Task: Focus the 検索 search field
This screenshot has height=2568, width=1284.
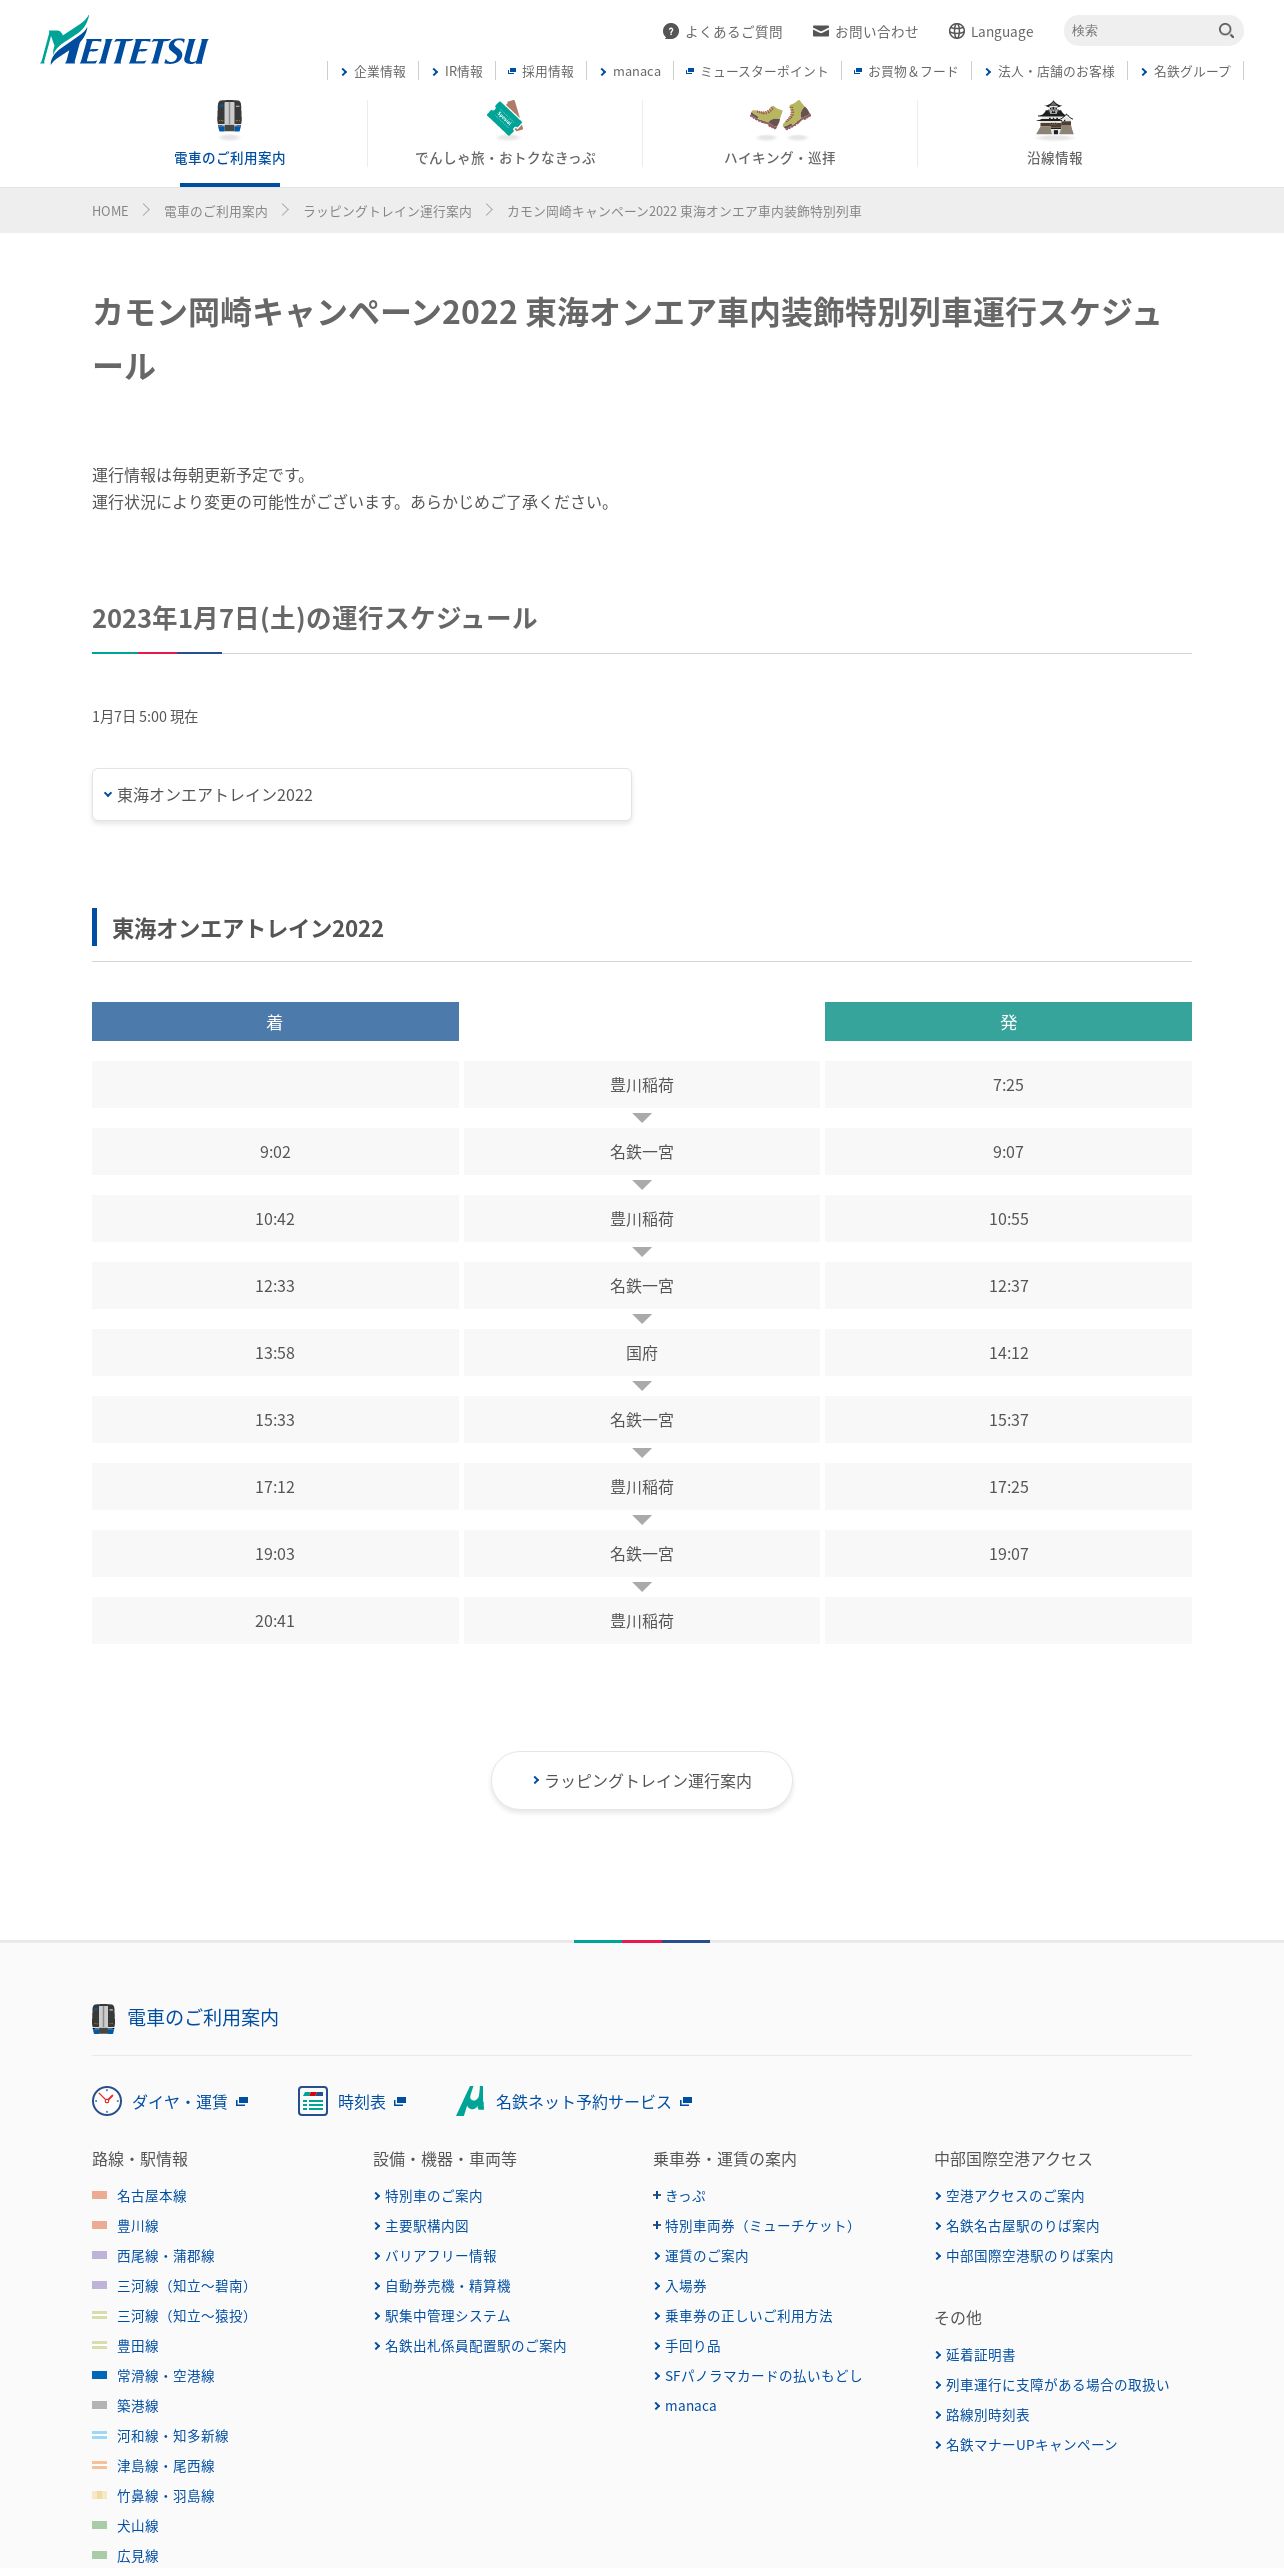Action: pyautogui.click(x=1140, y=31)
